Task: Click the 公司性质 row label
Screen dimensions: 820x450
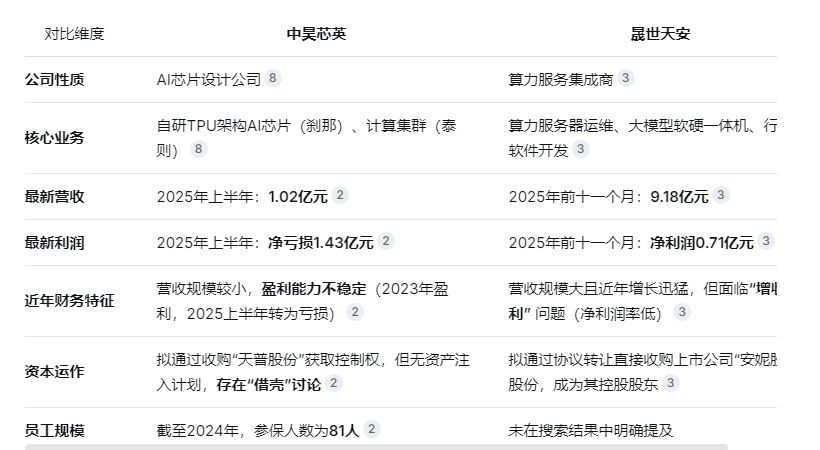Action: pyautogui.click(x=54, y=80)
